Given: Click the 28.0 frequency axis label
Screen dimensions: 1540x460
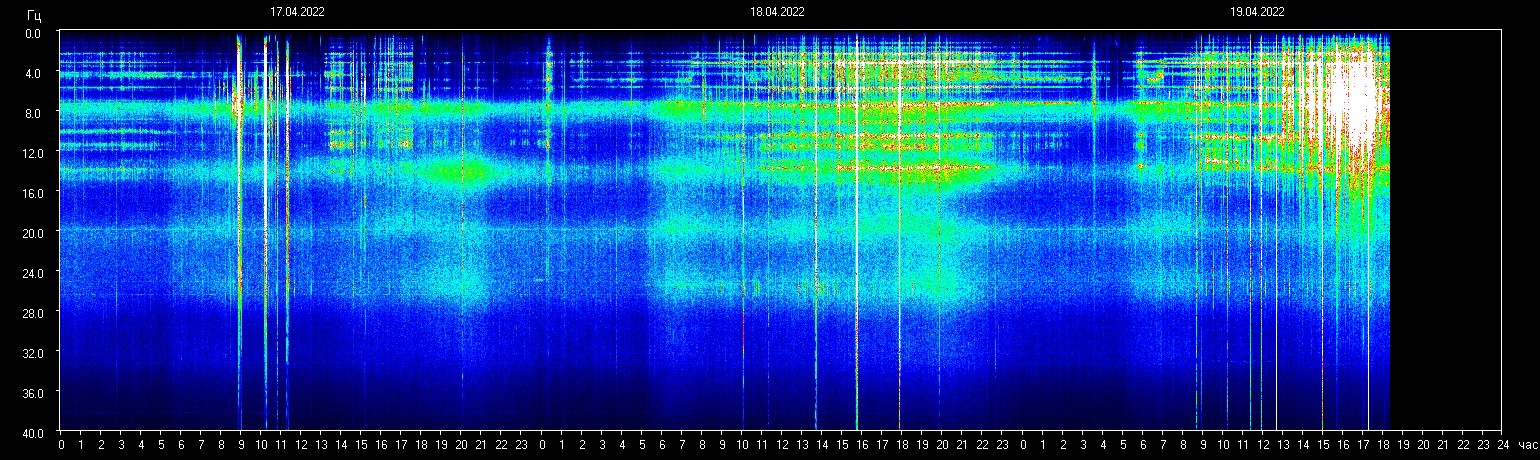Looking at the screenshot, I should point(33,312).
